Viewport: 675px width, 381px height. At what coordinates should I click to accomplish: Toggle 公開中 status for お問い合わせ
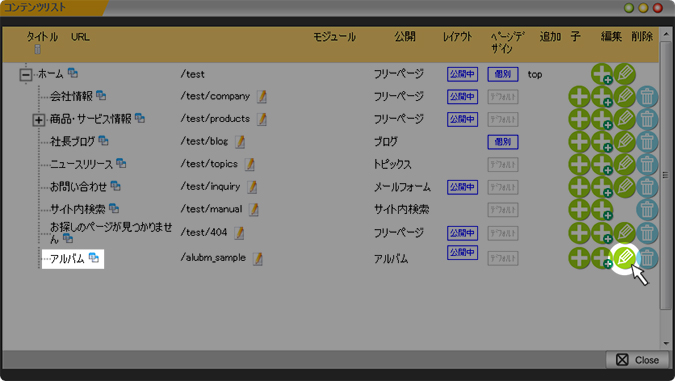coord(462,187)
